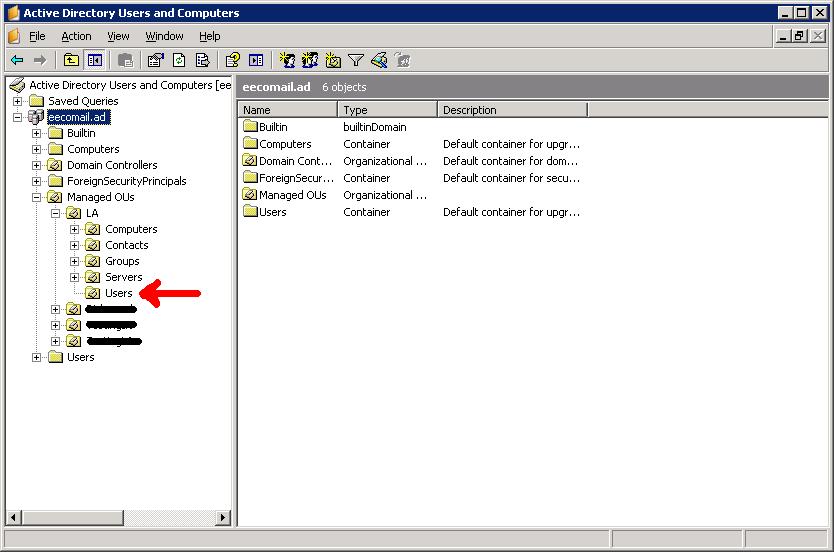834x552 pixels.
Task: Click the ForeignSecur... folder icon in list
Action: click(x=250, y=178)
